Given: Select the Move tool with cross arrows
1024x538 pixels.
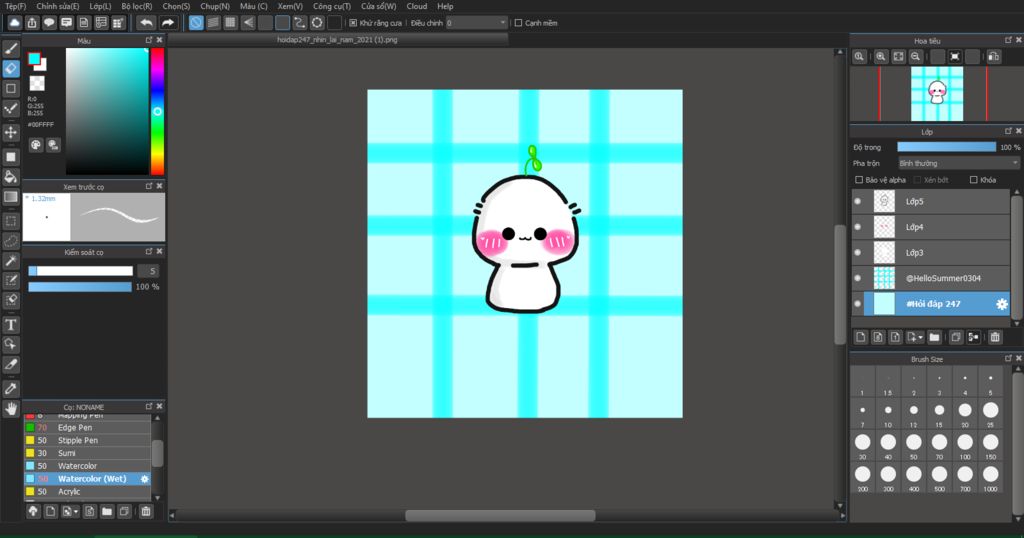Looking at the screenshot, I should coord(11,133).
